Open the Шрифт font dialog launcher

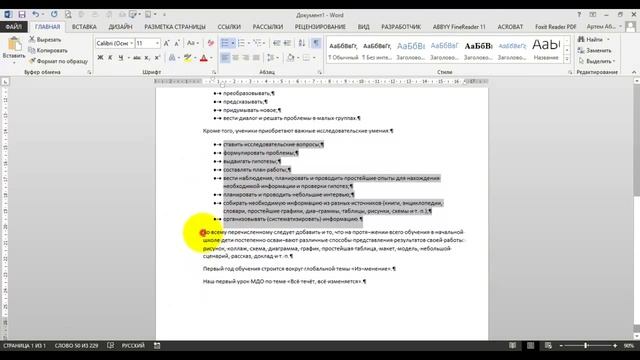[x=214, y=72]
